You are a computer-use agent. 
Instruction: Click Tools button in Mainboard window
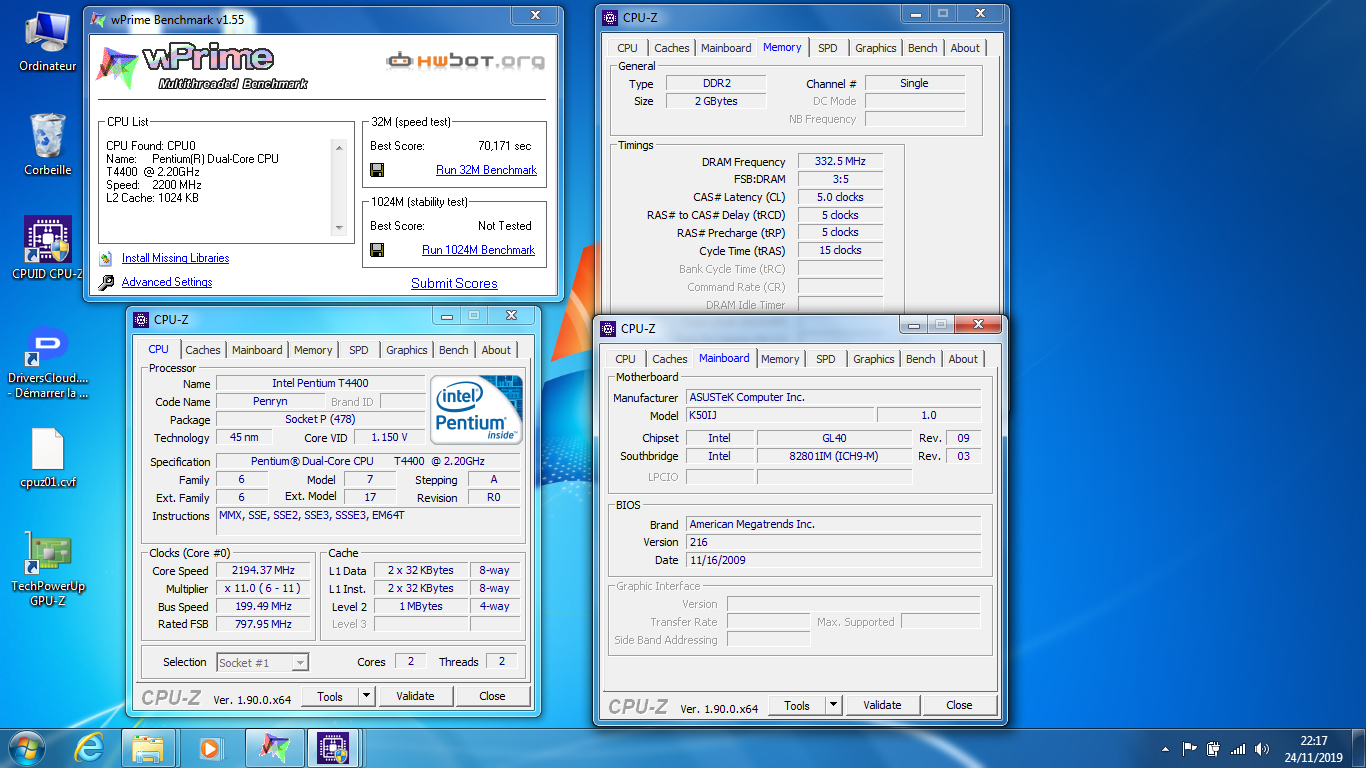(797, 705)
